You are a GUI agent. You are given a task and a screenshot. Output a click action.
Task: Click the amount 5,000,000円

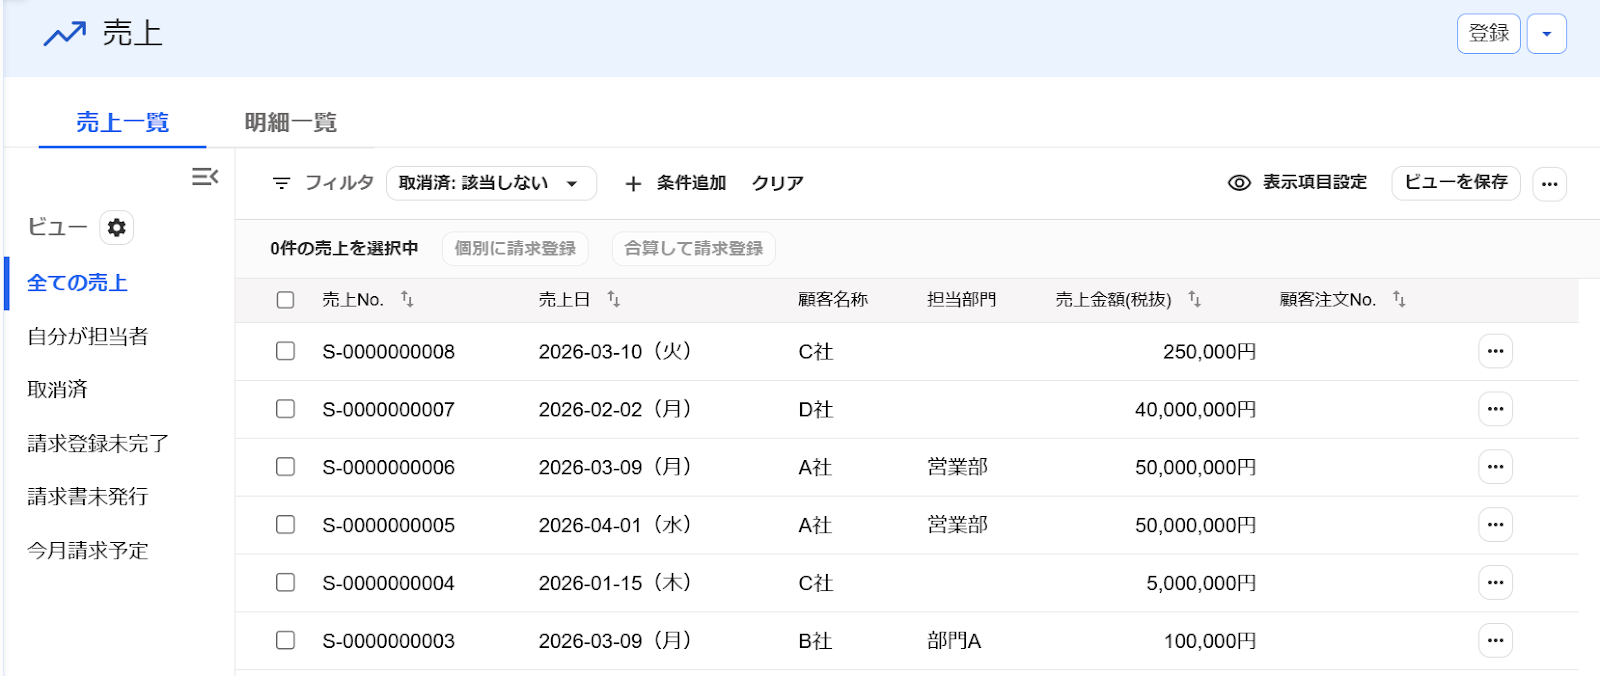1201,584
